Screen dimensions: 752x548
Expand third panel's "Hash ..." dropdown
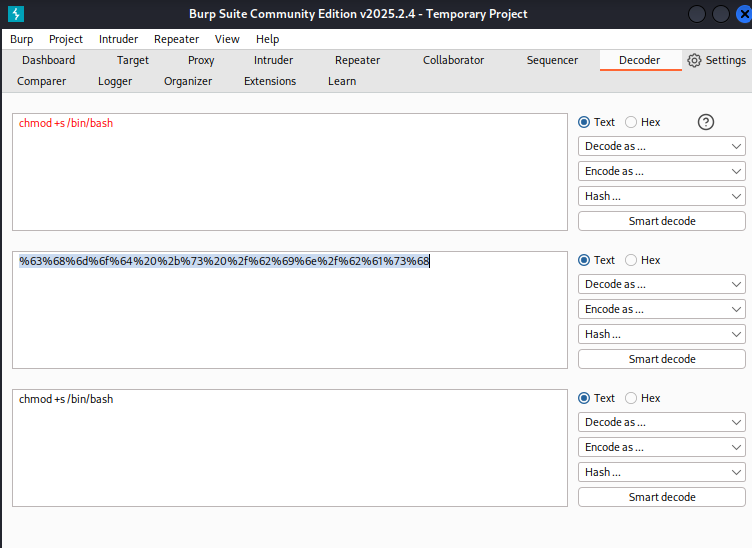661,472
